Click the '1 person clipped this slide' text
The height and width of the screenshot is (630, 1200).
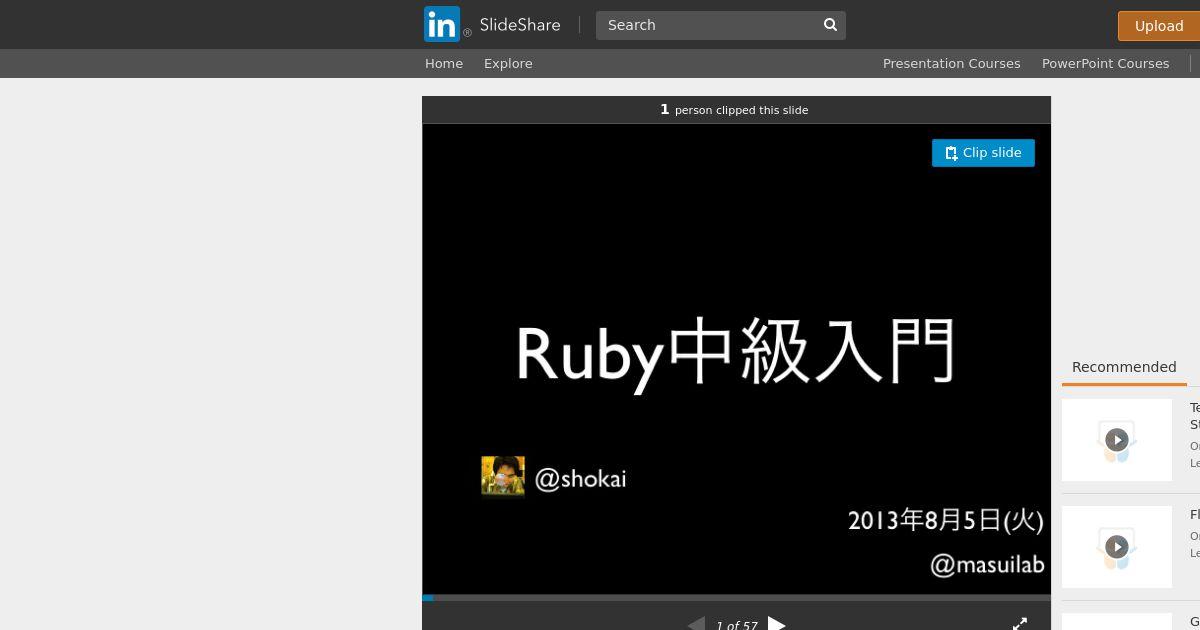click(734, 110)
